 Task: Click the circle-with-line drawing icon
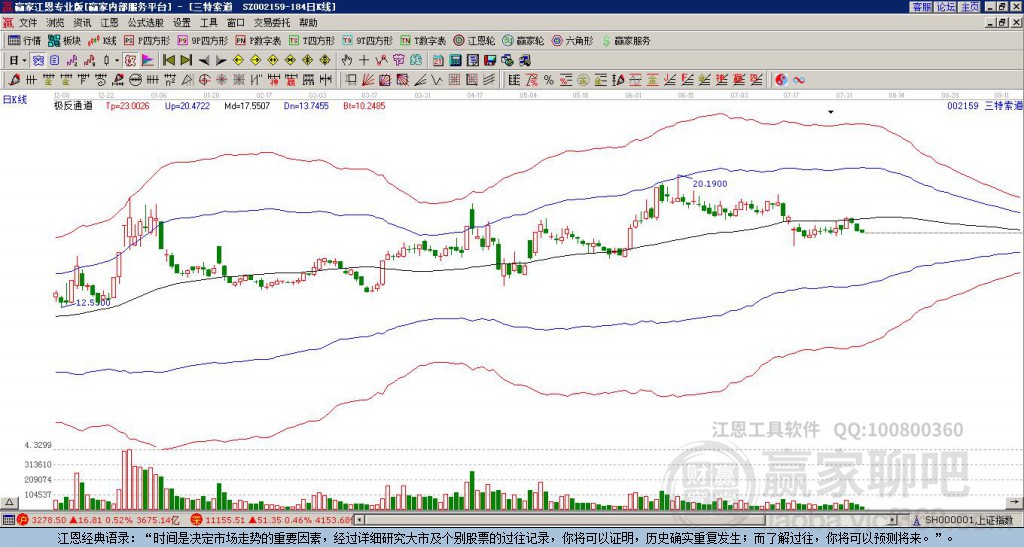click(135, 80)
